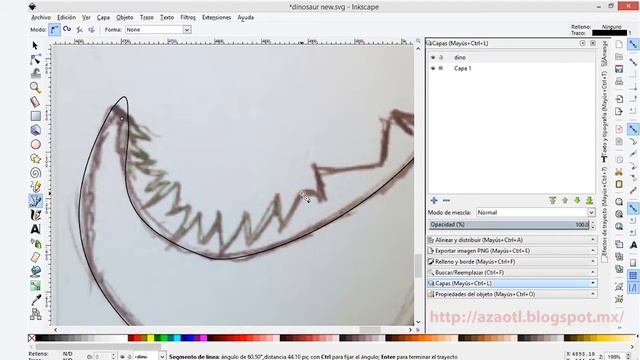Select the 3D Box tool
Image resolution: width=640 pixels, height=360 pixels.
(35, 130)
